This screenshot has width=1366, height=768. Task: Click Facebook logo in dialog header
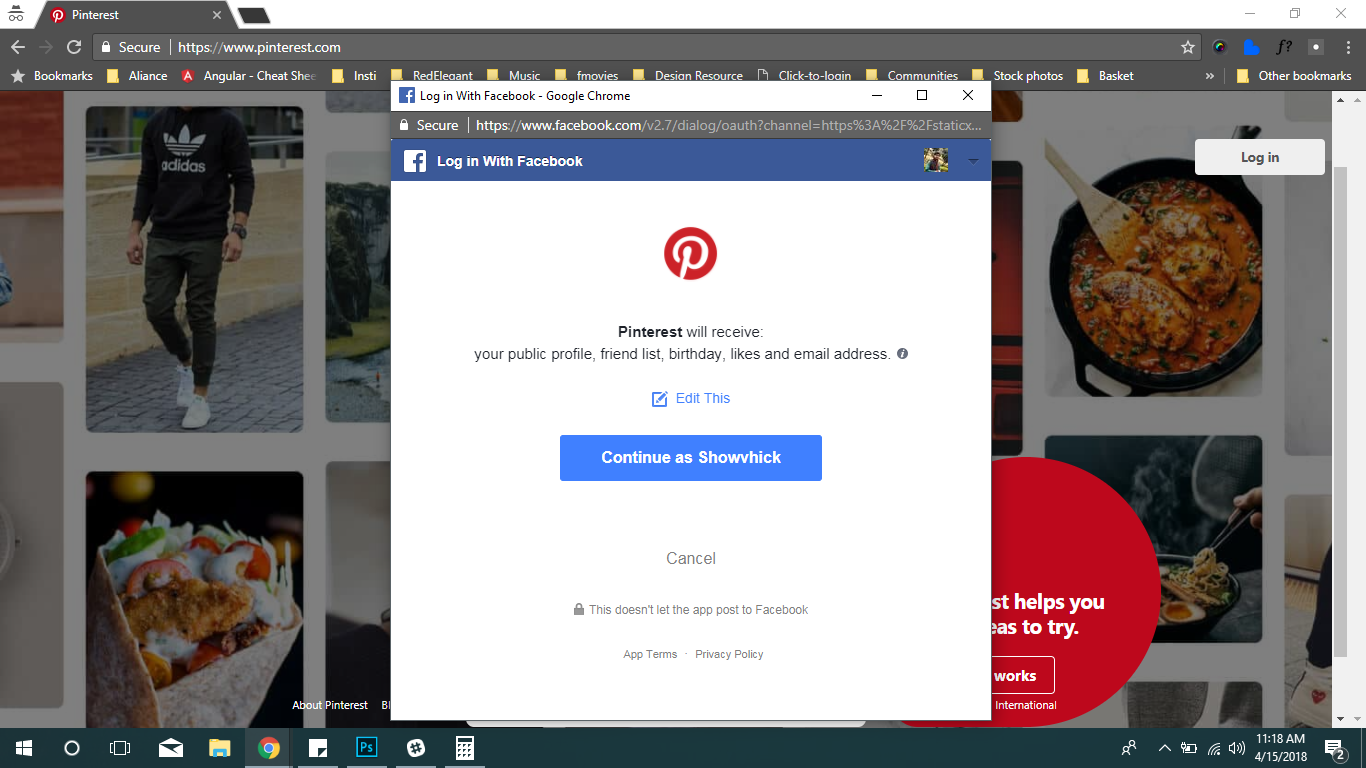415,160
